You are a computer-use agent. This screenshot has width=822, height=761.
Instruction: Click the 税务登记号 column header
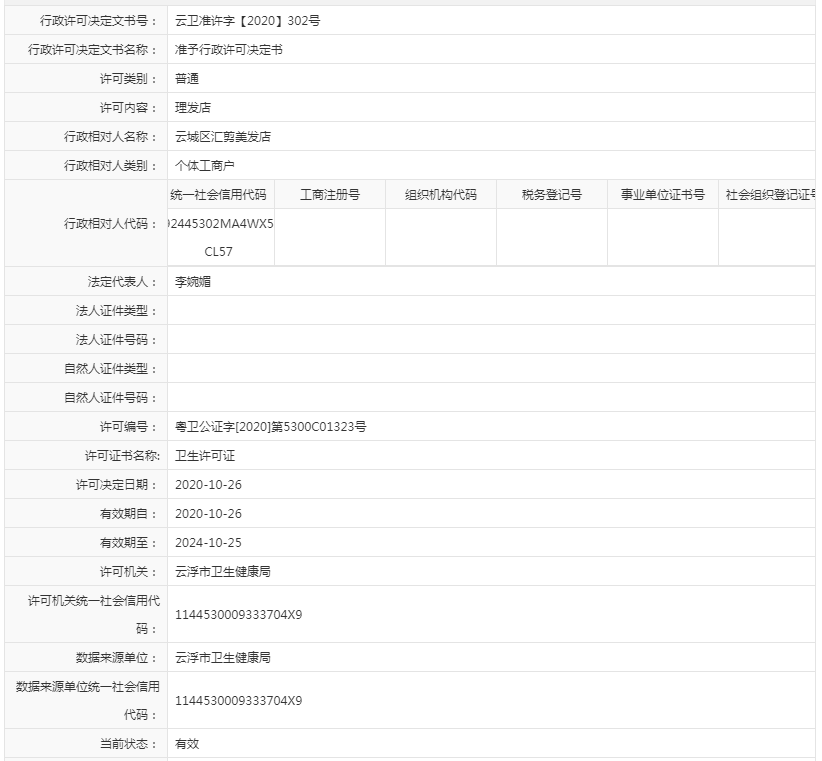(x=551, y=195)
